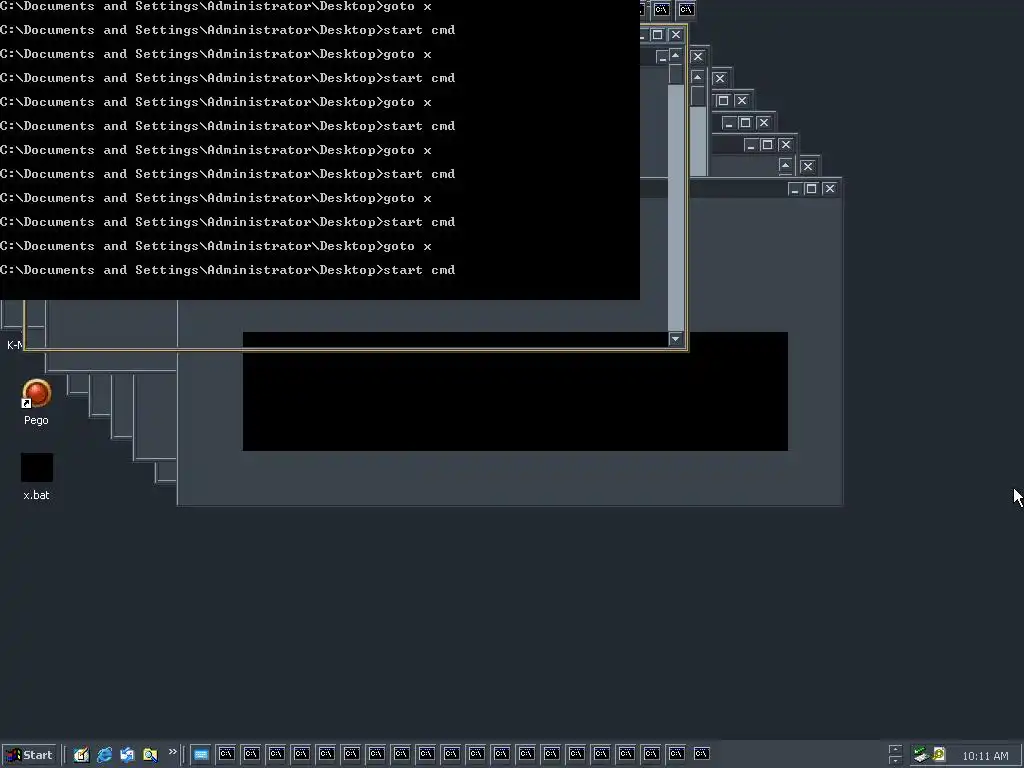This screenshot has width=1024, height=768.
Task: Switch to the first cmd taskbar button after the blue one
Action: click(226, 754)
